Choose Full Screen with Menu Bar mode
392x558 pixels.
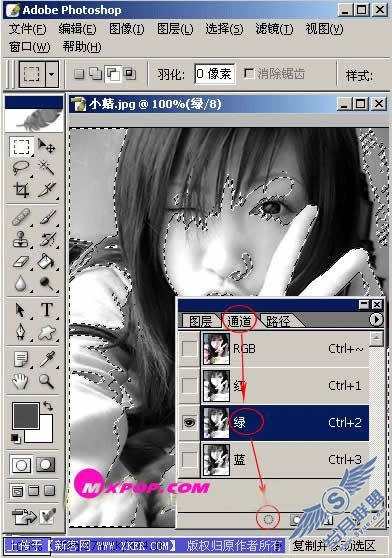click(33, 491)
